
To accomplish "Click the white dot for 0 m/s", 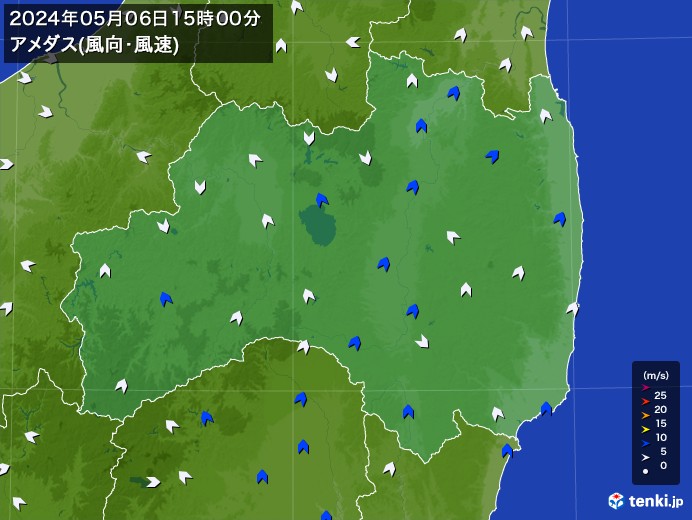I will click(x=646, y=471).
